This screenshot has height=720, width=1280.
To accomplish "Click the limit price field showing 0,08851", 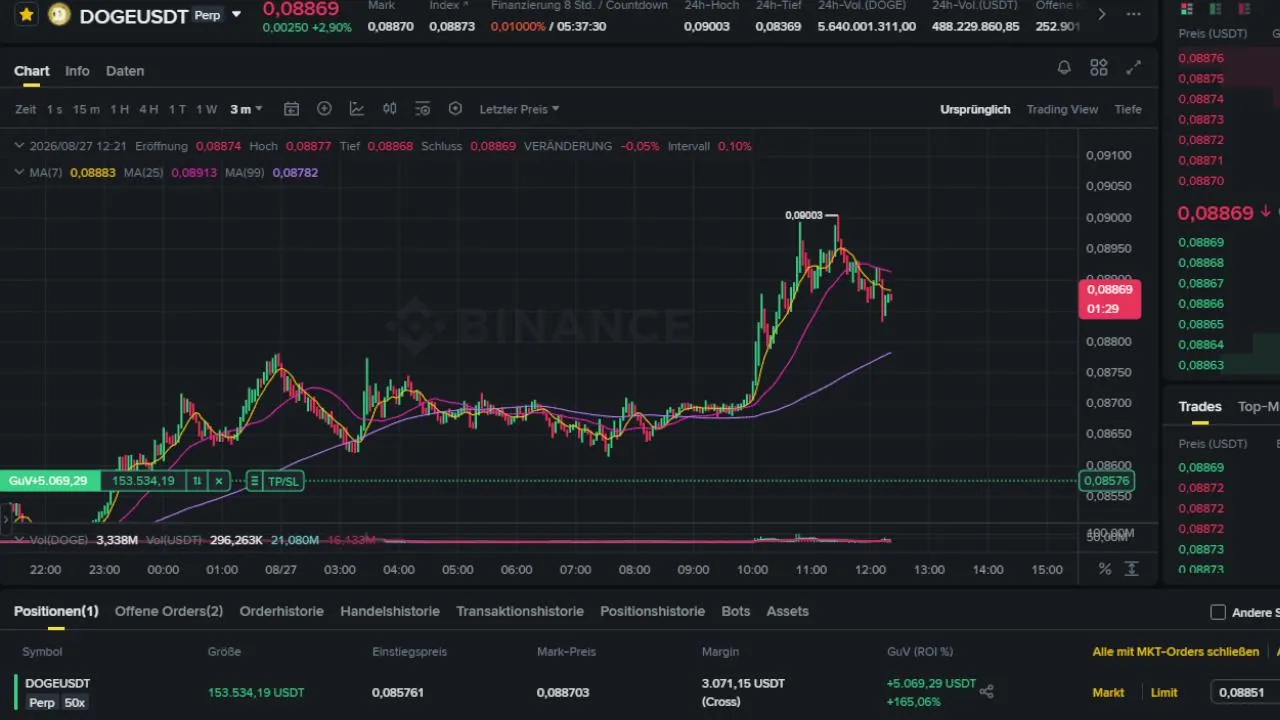I will click(x=1245, y=692).
